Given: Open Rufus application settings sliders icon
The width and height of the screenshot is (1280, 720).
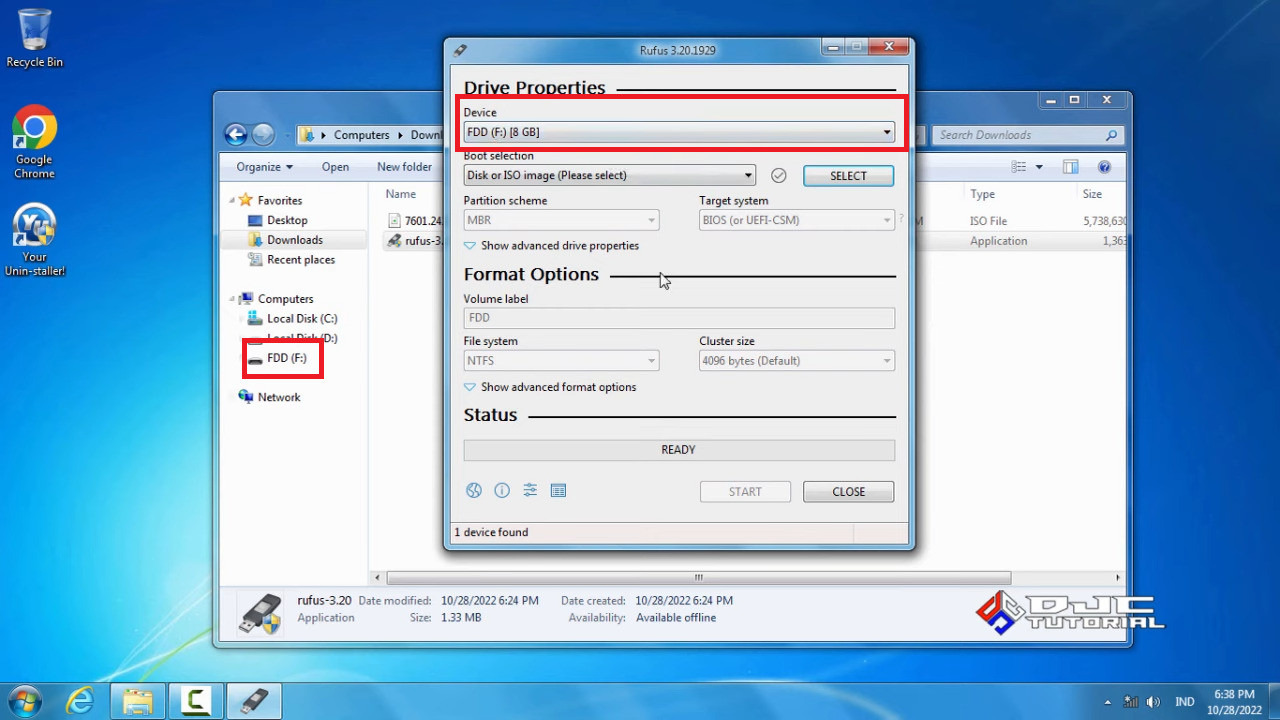Looking at the screenshot, I should coord(530,490).
